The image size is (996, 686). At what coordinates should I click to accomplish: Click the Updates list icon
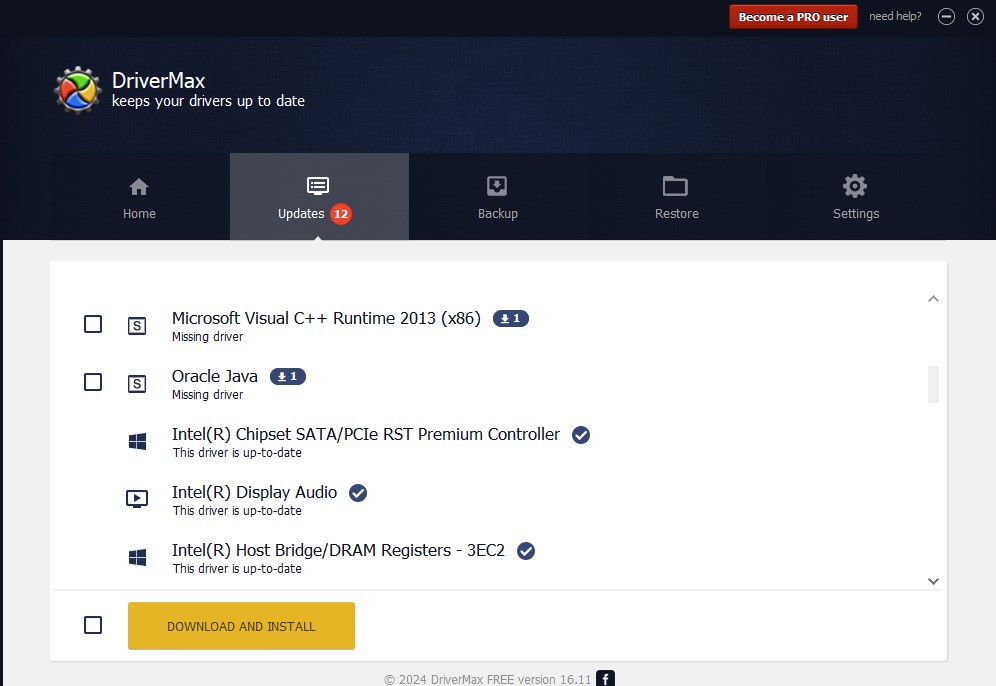click(318, 186)
